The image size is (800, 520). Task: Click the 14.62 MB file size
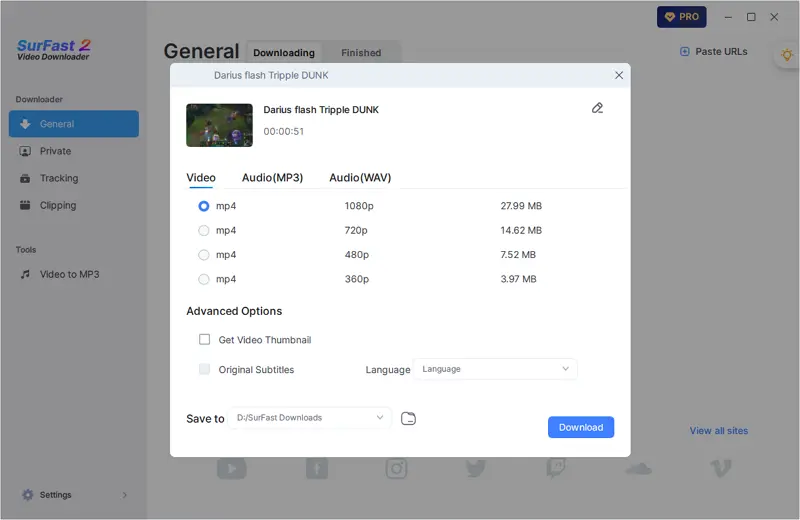521,231
